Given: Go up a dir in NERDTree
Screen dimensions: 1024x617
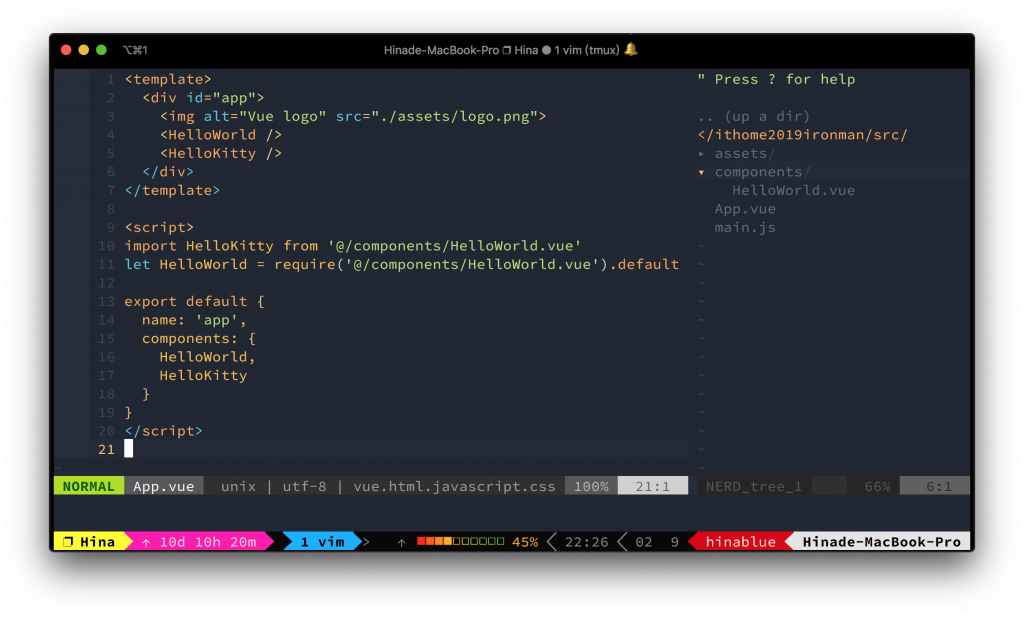Looking at the screenshot, I should pos(754,116).
